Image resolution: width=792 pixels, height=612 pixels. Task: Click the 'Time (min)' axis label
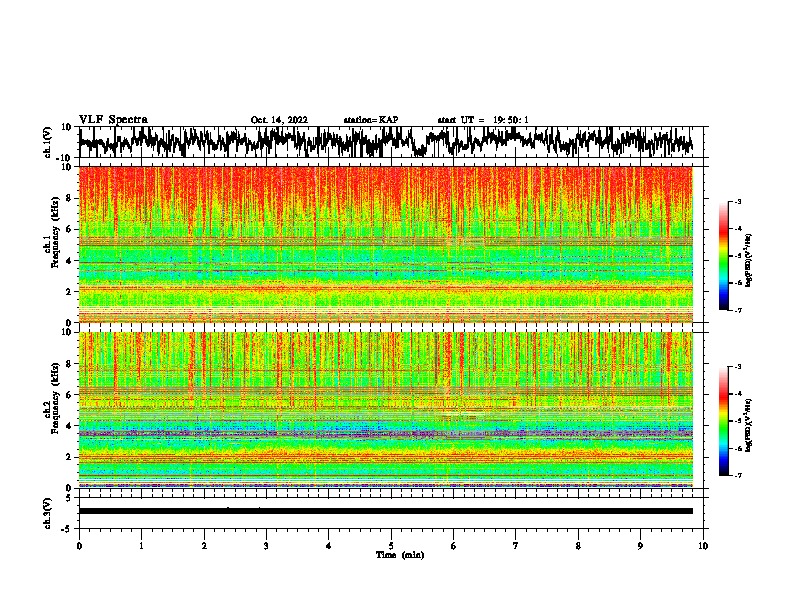point(400,555)
